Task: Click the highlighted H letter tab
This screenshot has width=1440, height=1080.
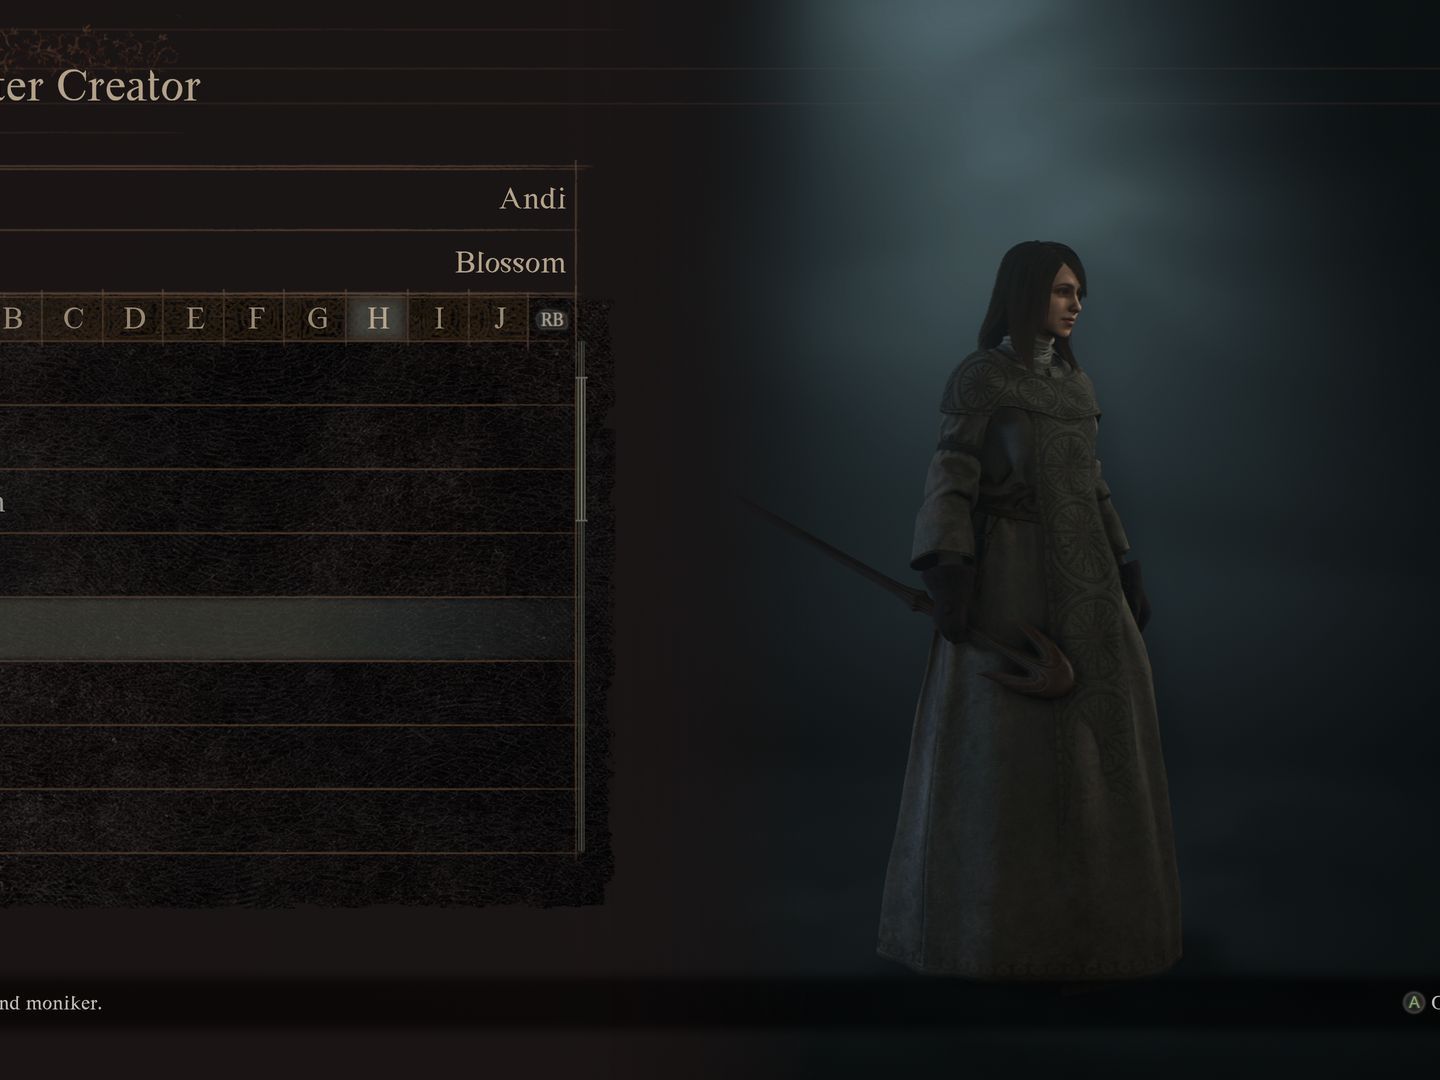Action: 378,319
